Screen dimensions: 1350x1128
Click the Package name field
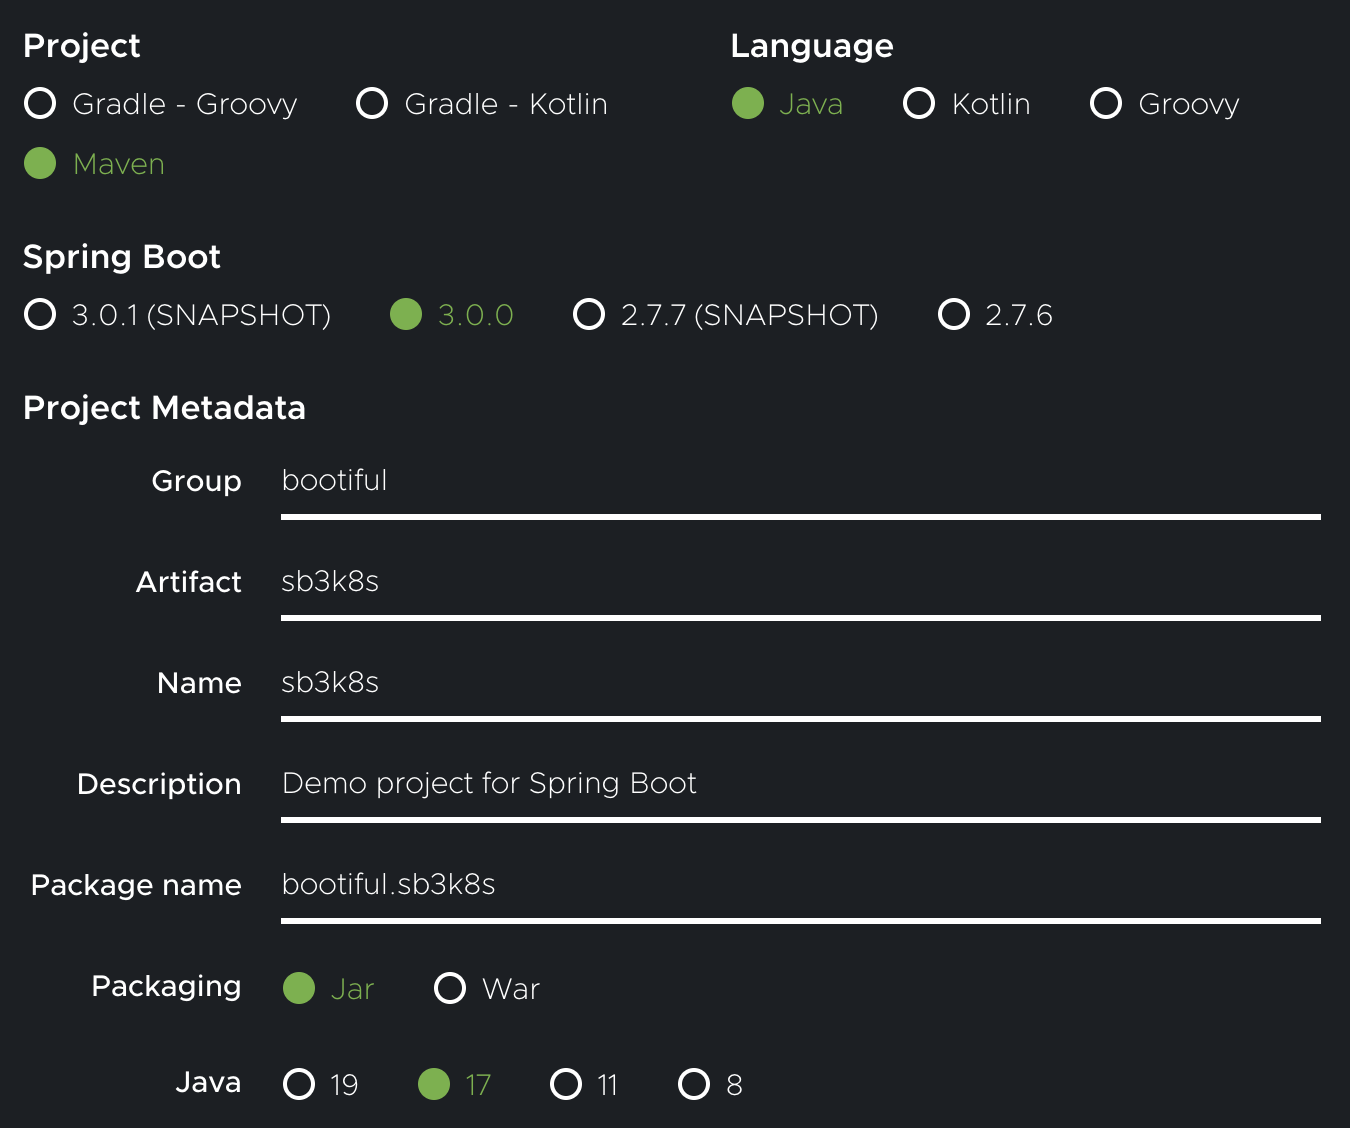pyautogui.click(x=800, y=886)
